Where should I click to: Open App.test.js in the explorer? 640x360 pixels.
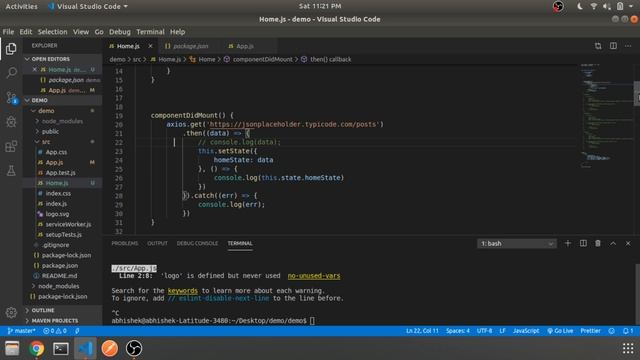tap(60, 173)
